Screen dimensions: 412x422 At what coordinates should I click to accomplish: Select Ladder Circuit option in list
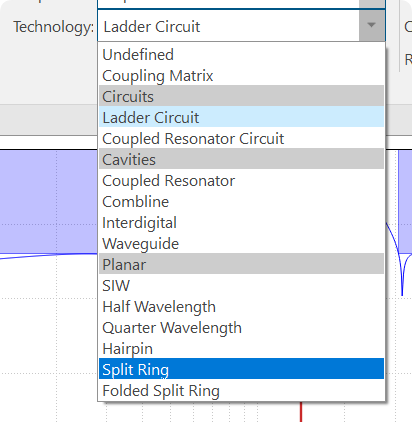pyautogui.click(x=241, y=117)
